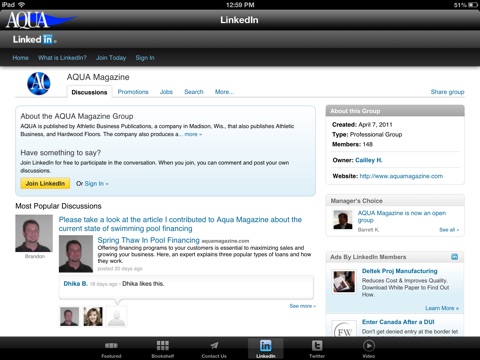The width and height of the screenshot is (480, 360).
Task: Tap the Contact Us paper plane icon
Action: [214, 345]
